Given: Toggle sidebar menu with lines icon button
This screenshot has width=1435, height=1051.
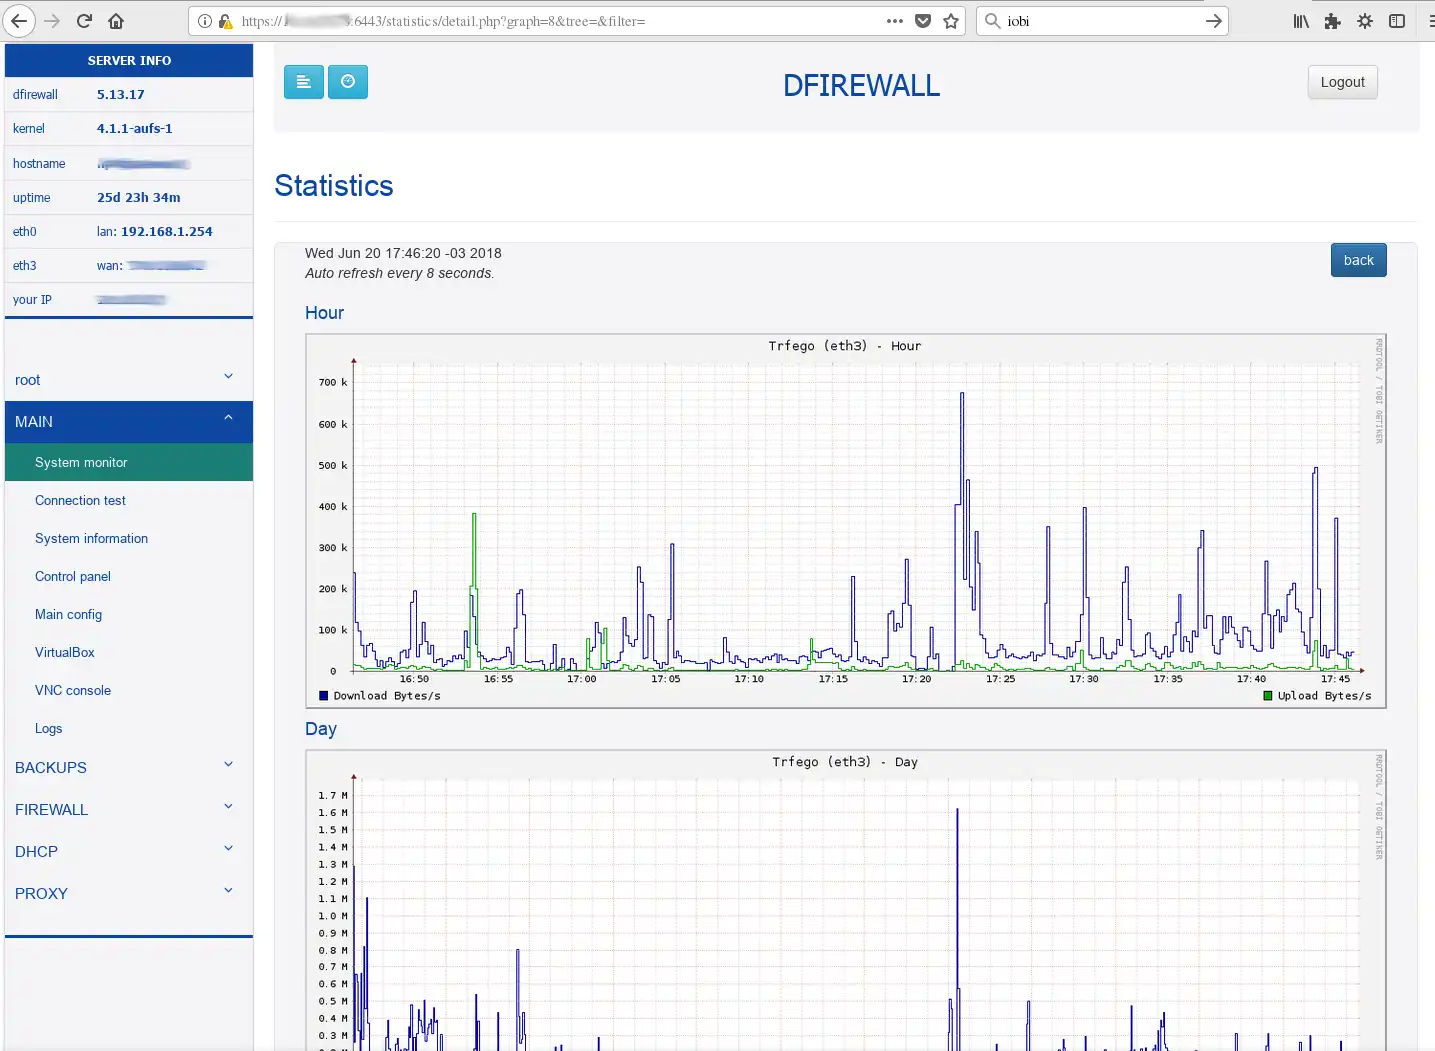Looking at the screenshot, I should (304, 82).
